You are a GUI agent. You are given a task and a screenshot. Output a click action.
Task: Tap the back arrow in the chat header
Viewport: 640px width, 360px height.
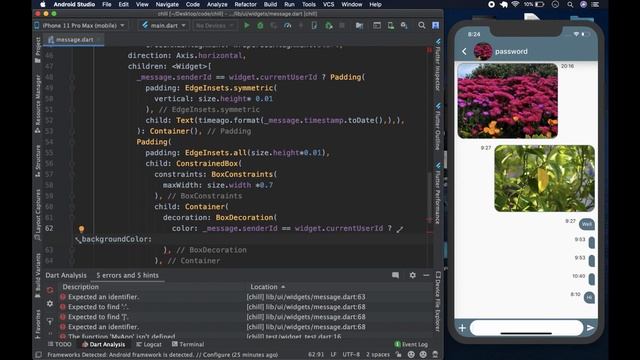tap(464, 51)
